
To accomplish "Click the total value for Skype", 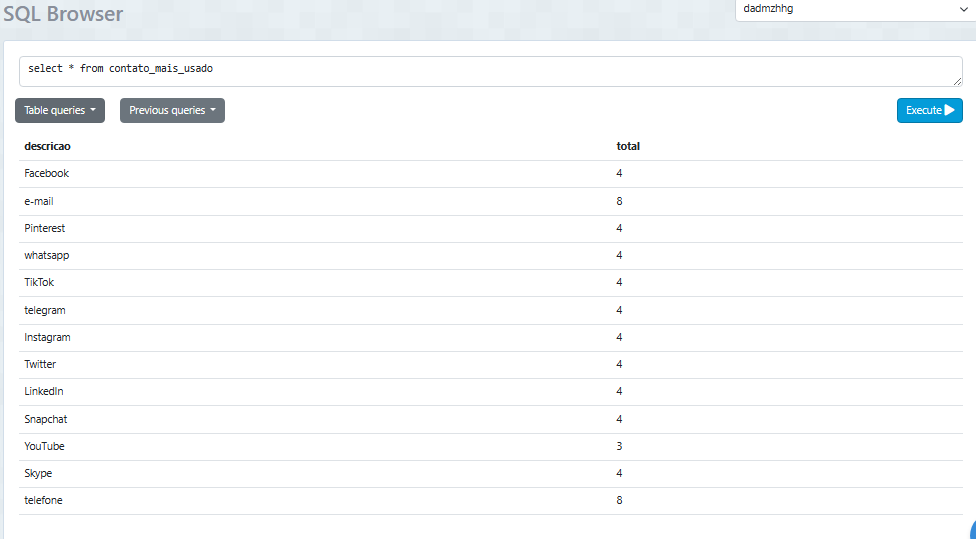I will click(x=619, y=474).
